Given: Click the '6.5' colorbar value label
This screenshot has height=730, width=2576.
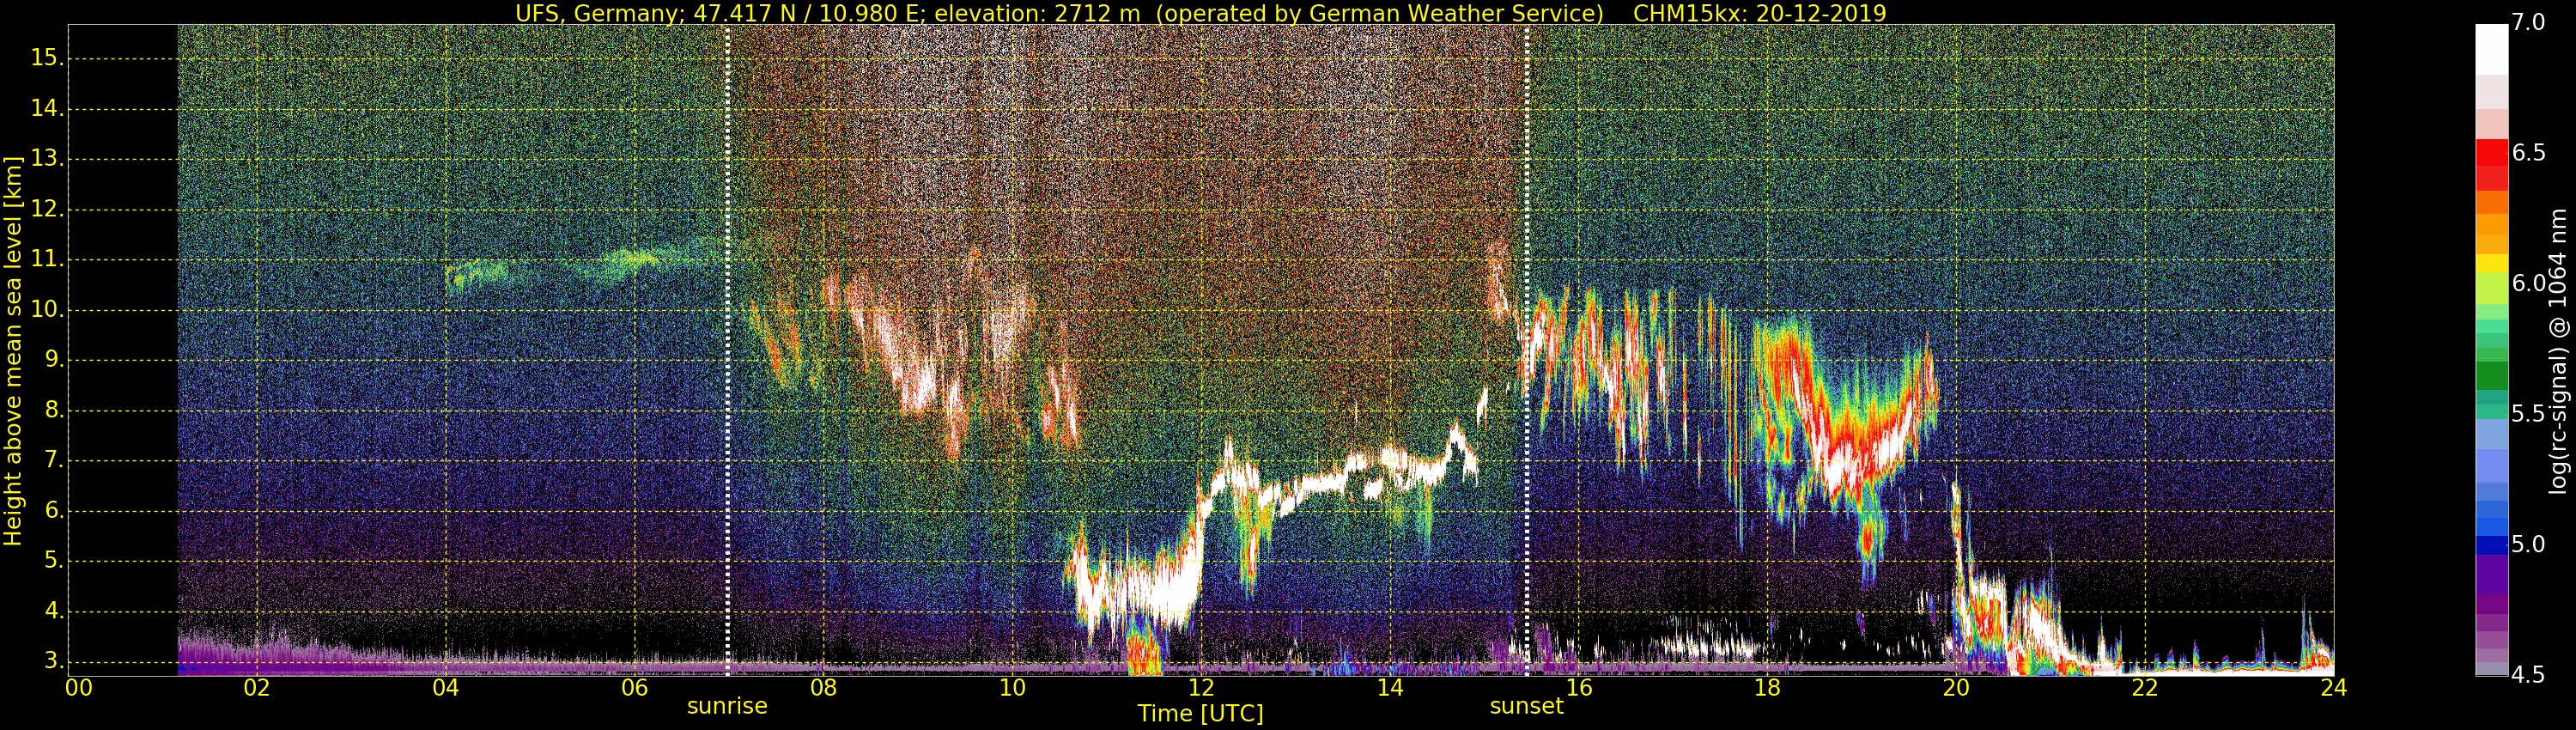Looking at the screenshot, I should click(2528, 153).
